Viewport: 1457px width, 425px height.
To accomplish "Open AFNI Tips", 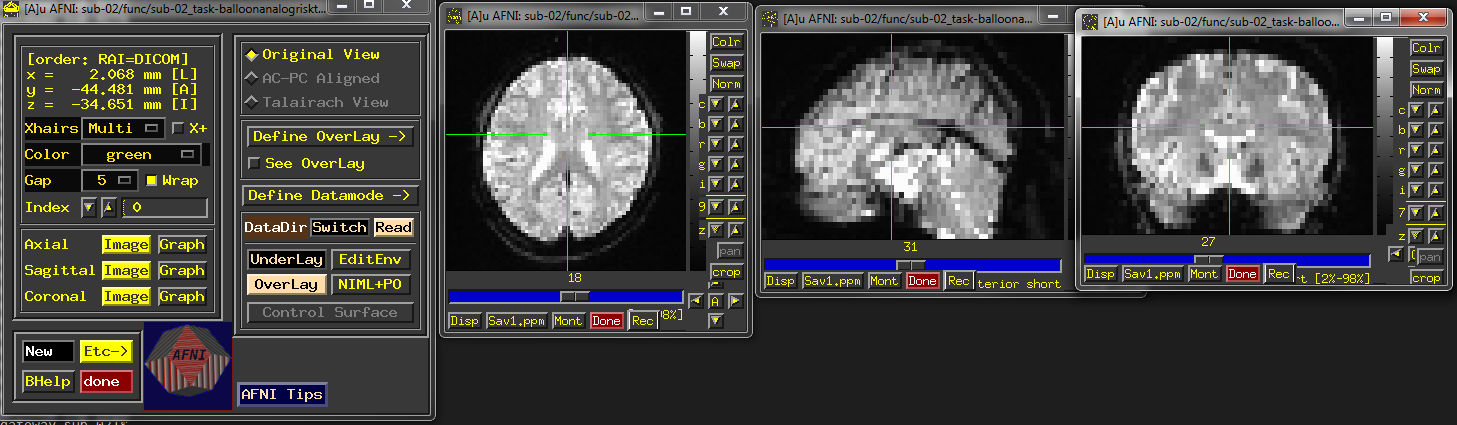I will 282,394.
